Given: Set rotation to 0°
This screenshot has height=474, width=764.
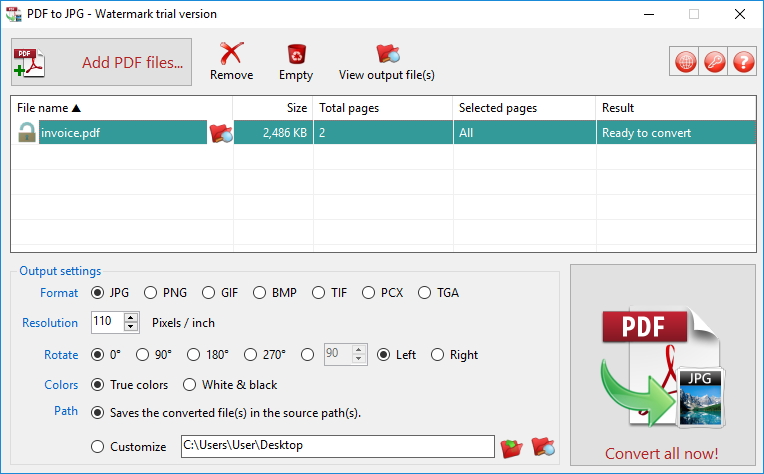Looking at the screenshot, I should [x=97, y=355].
